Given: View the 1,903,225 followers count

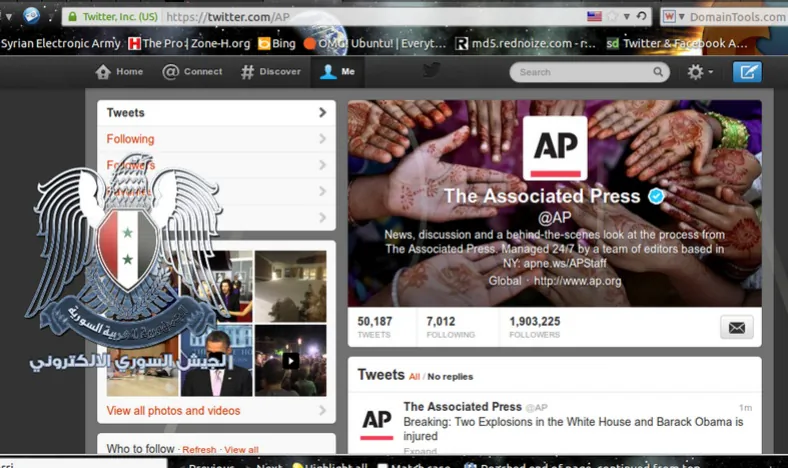Looking at the screenshot, I should coord(535,327).
